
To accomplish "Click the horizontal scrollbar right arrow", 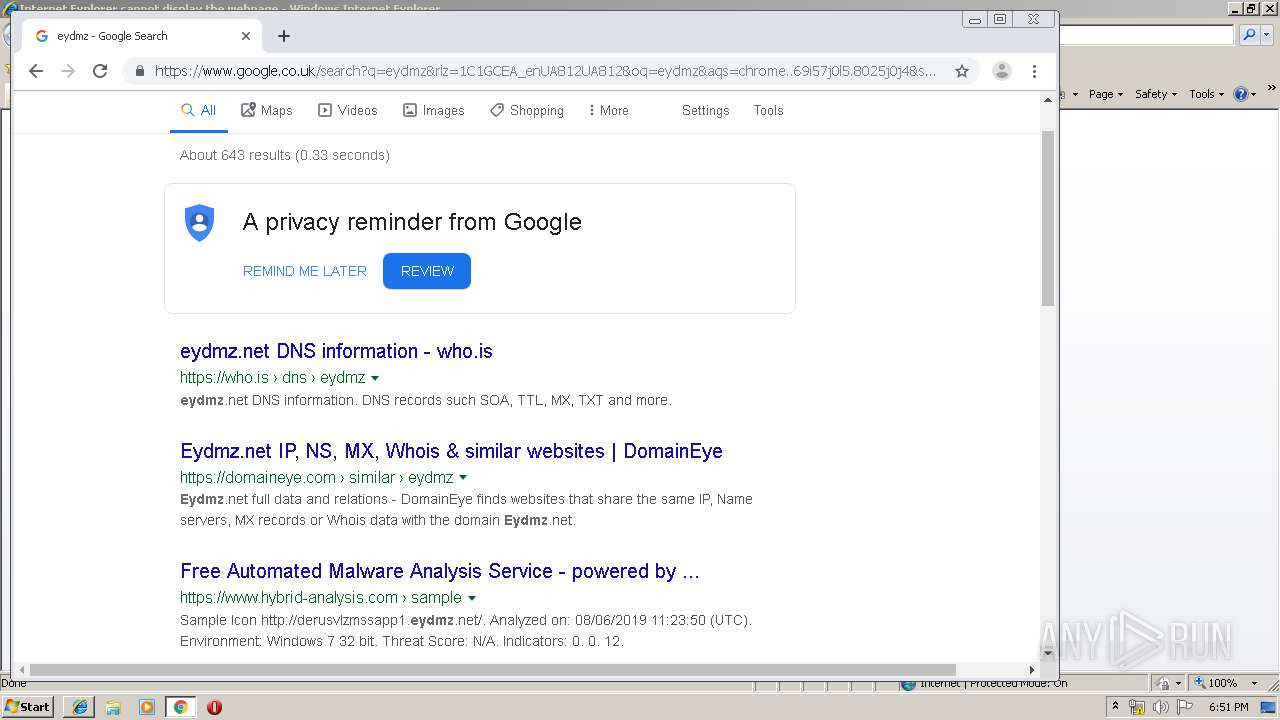I will (x=1032, y=670).
